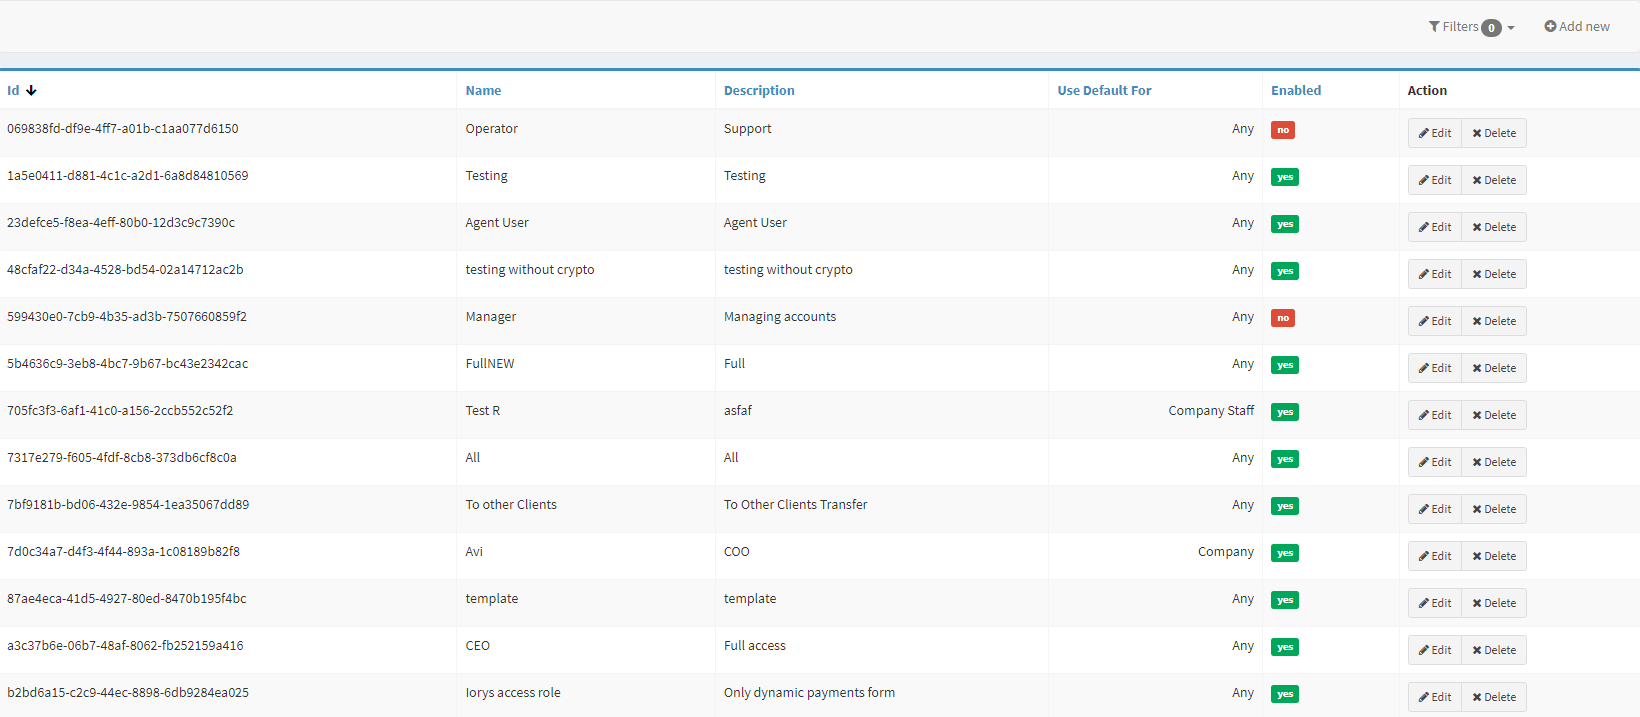Sort by Use Default For column
This screenshot has height=717, width=1640.
(x=1104, y=90)
